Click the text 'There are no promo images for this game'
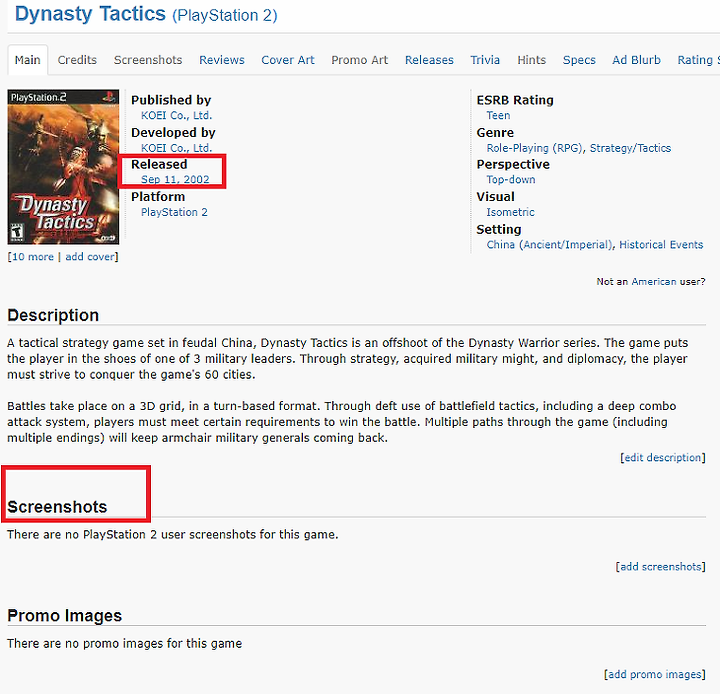This screenshot has width=720, height=694. (x=124, y=643)
